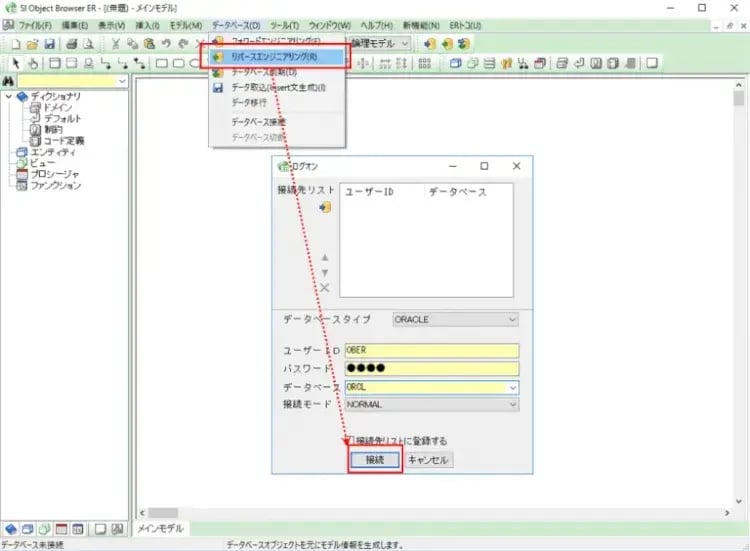Viewport: 750px width, 551px height.
Task: Collapse the ディクショナリ tree node
Action: (8, 97)
